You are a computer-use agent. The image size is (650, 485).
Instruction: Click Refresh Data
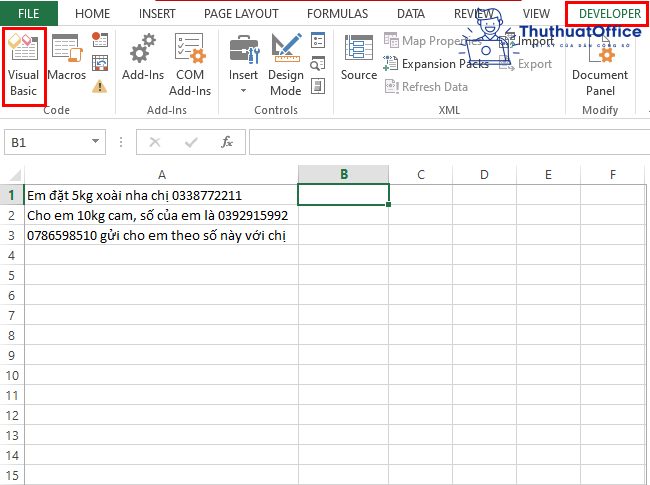tap(426, 87)
